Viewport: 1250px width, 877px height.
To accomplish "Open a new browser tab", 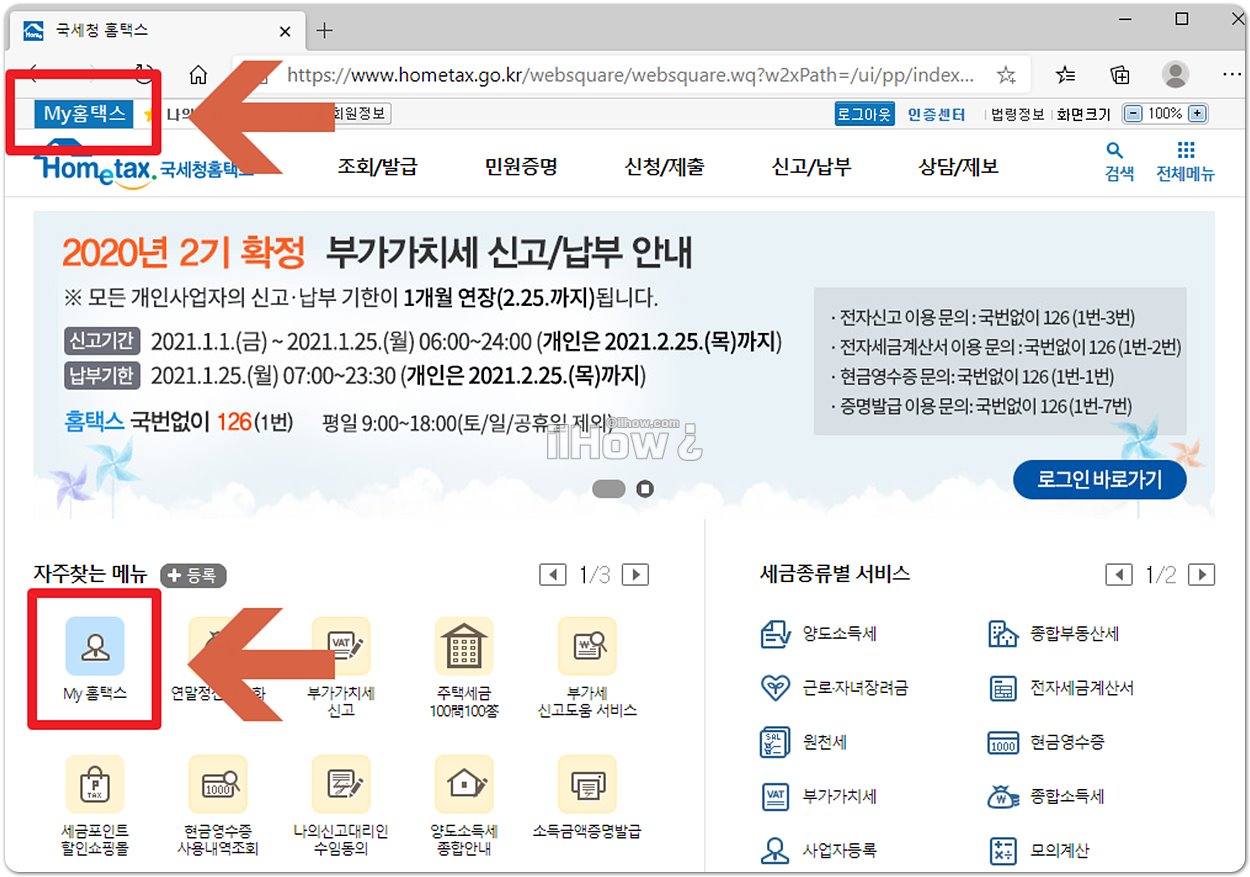I will [324, 30].
